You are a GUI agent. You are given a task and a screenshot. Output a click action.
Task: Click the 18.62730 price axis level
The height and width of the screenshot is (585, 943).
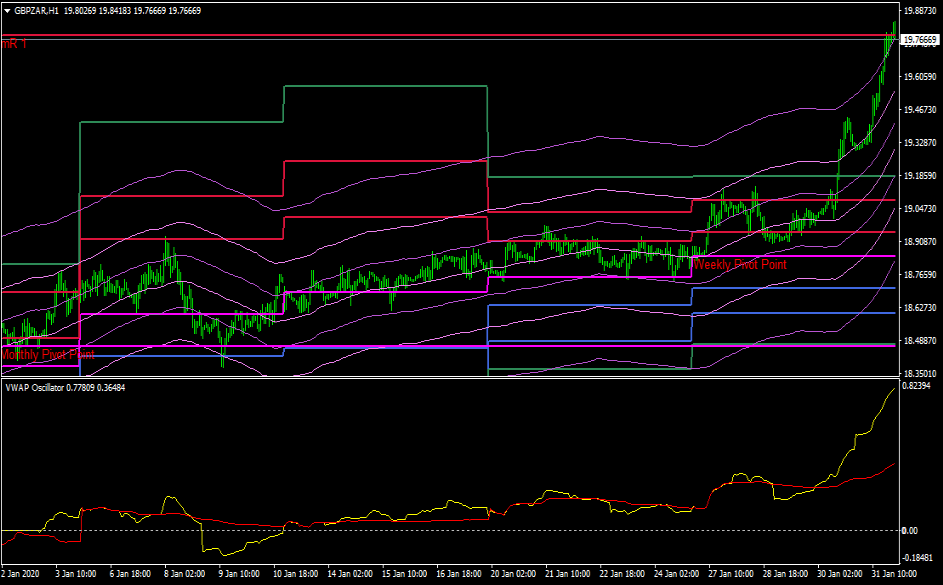tap(918, 308)
